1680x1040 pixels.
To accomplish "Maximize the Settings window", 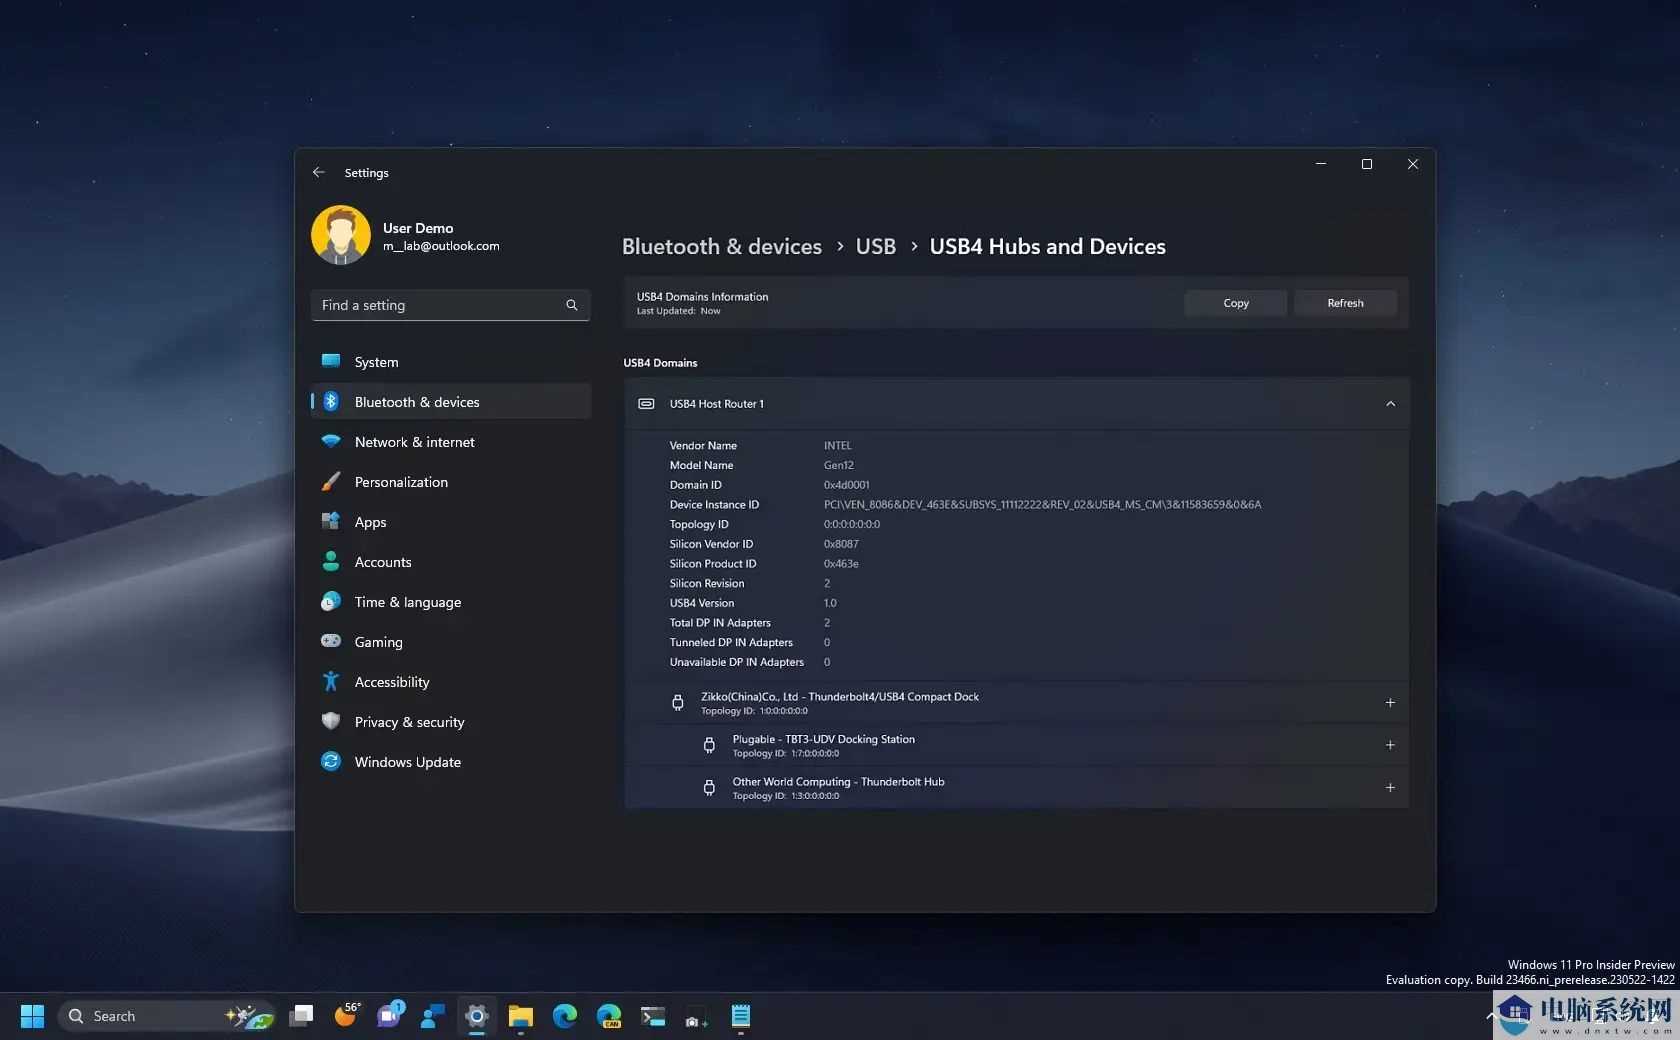I will [1367, 164].
